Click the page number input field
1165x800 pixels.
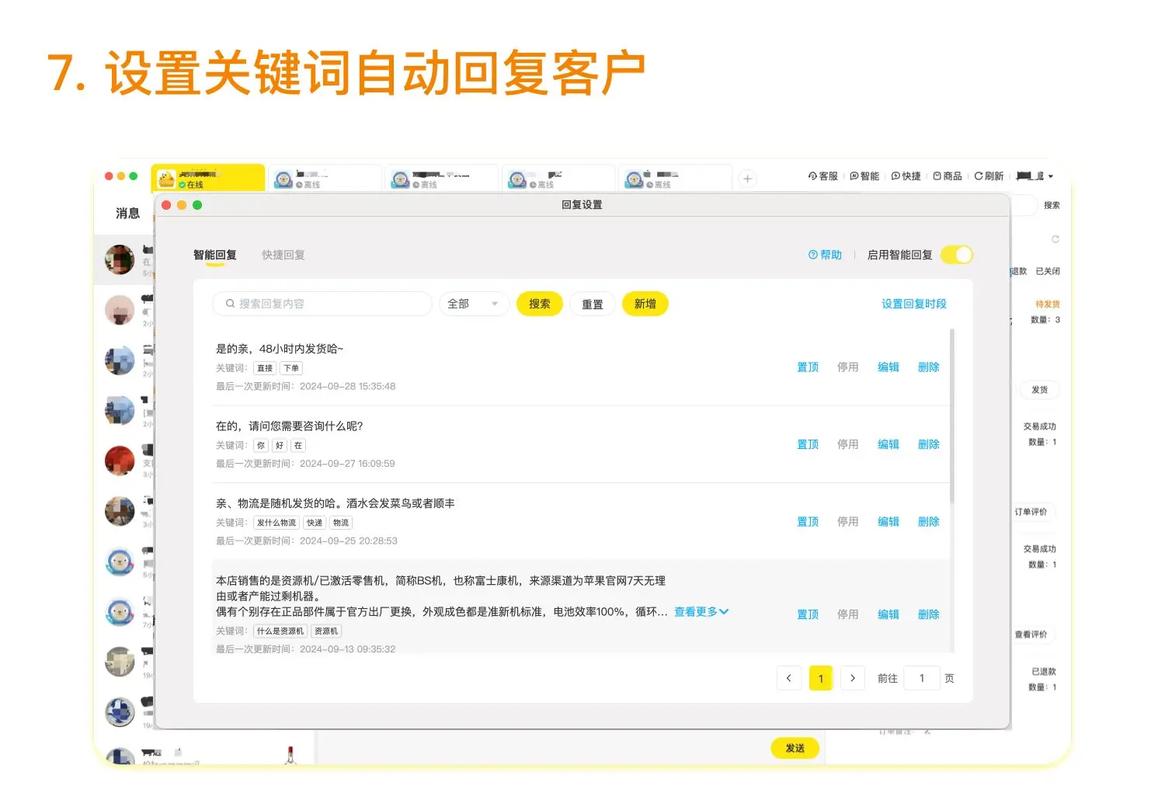[x=921, y=678]
